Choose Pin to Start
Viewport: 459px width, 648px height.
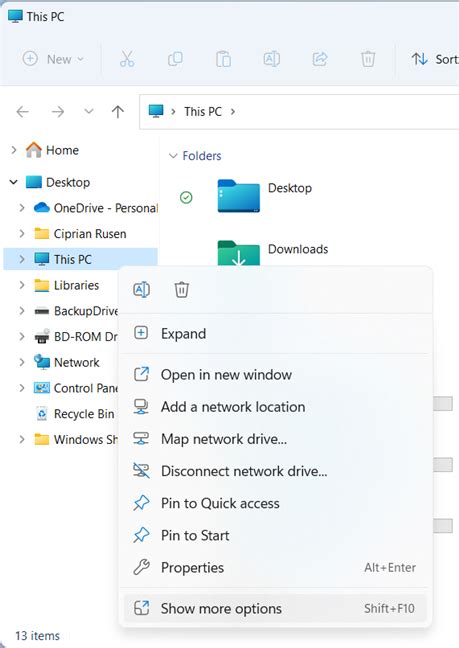(x=275, y=535)
